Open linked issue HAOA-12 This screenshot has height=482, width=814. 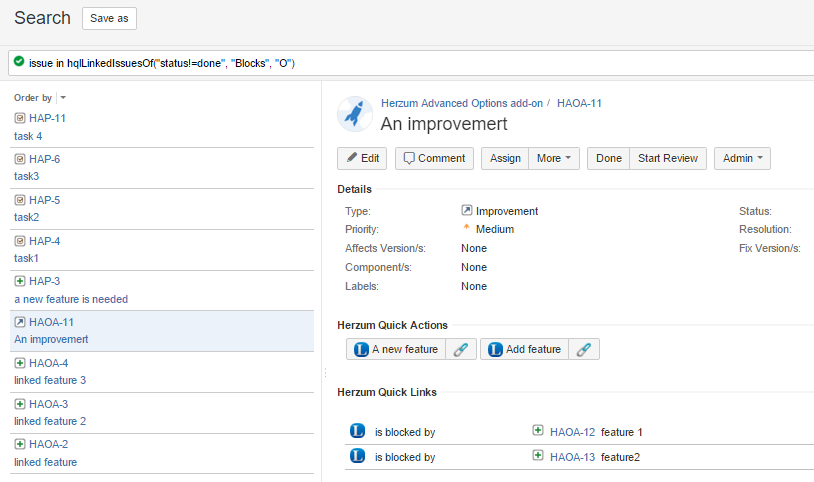(x=572, y=432)
